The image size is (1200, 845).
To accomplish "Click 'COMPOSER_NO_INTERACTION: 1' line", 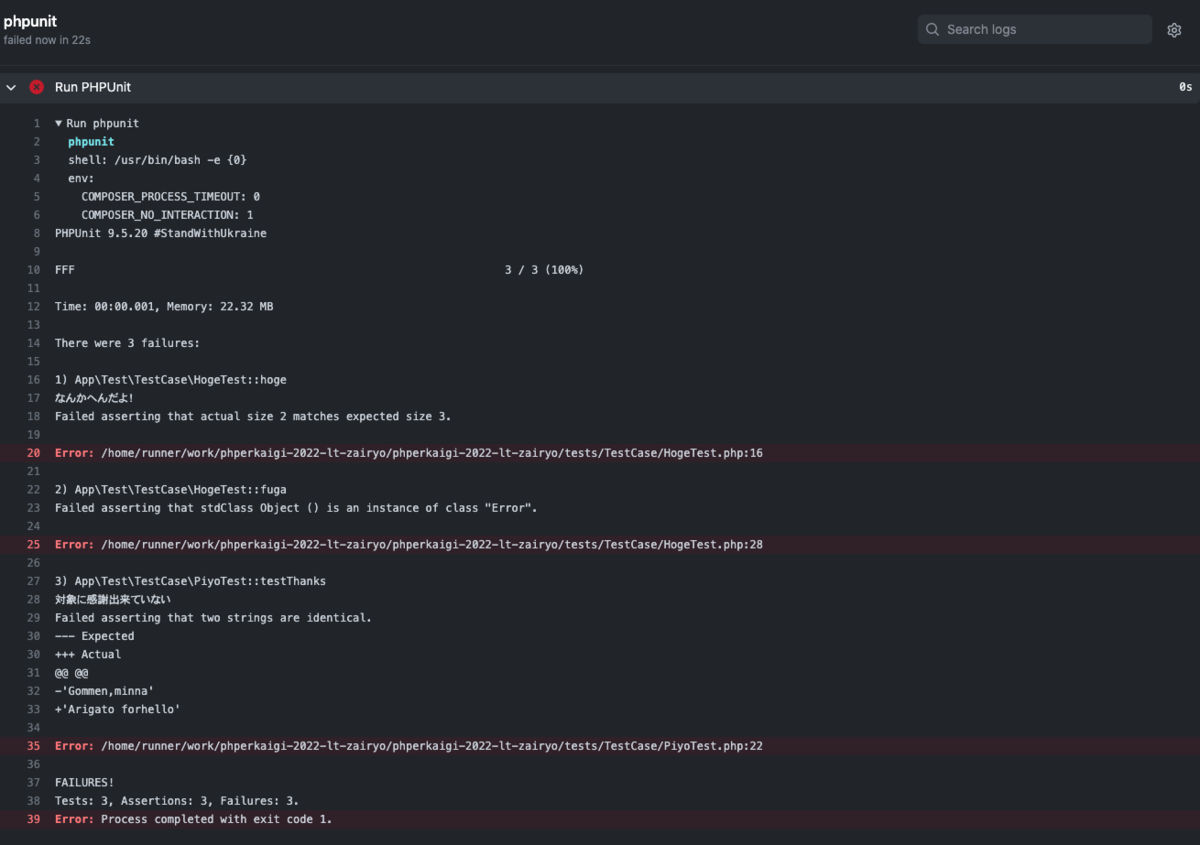I will coord(167,215).
